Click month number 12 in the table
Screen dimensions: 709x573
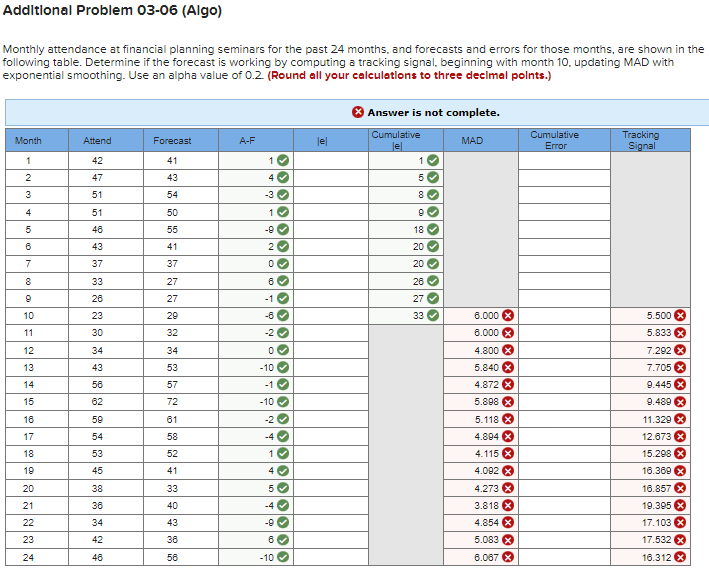(28, 350)
